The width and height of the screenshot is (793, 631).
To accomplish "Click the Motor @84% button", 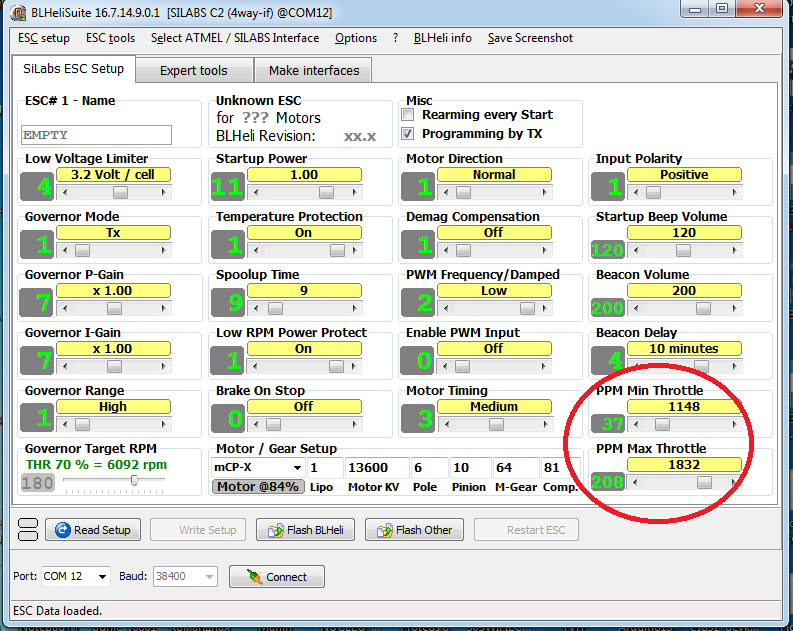I will (258, 486).
